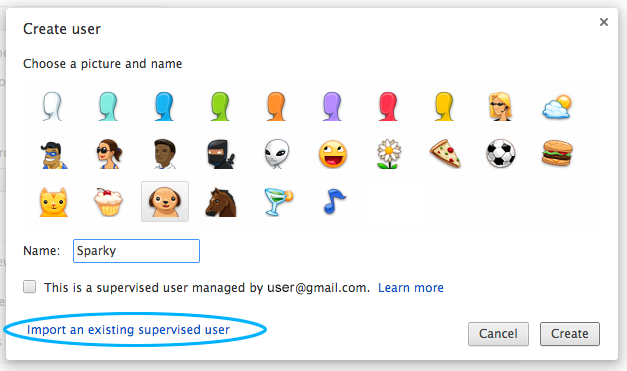The height and width of the screenshot is (371, 627).
Task: Click Import an existing supervised user
Action: (128, 330)
